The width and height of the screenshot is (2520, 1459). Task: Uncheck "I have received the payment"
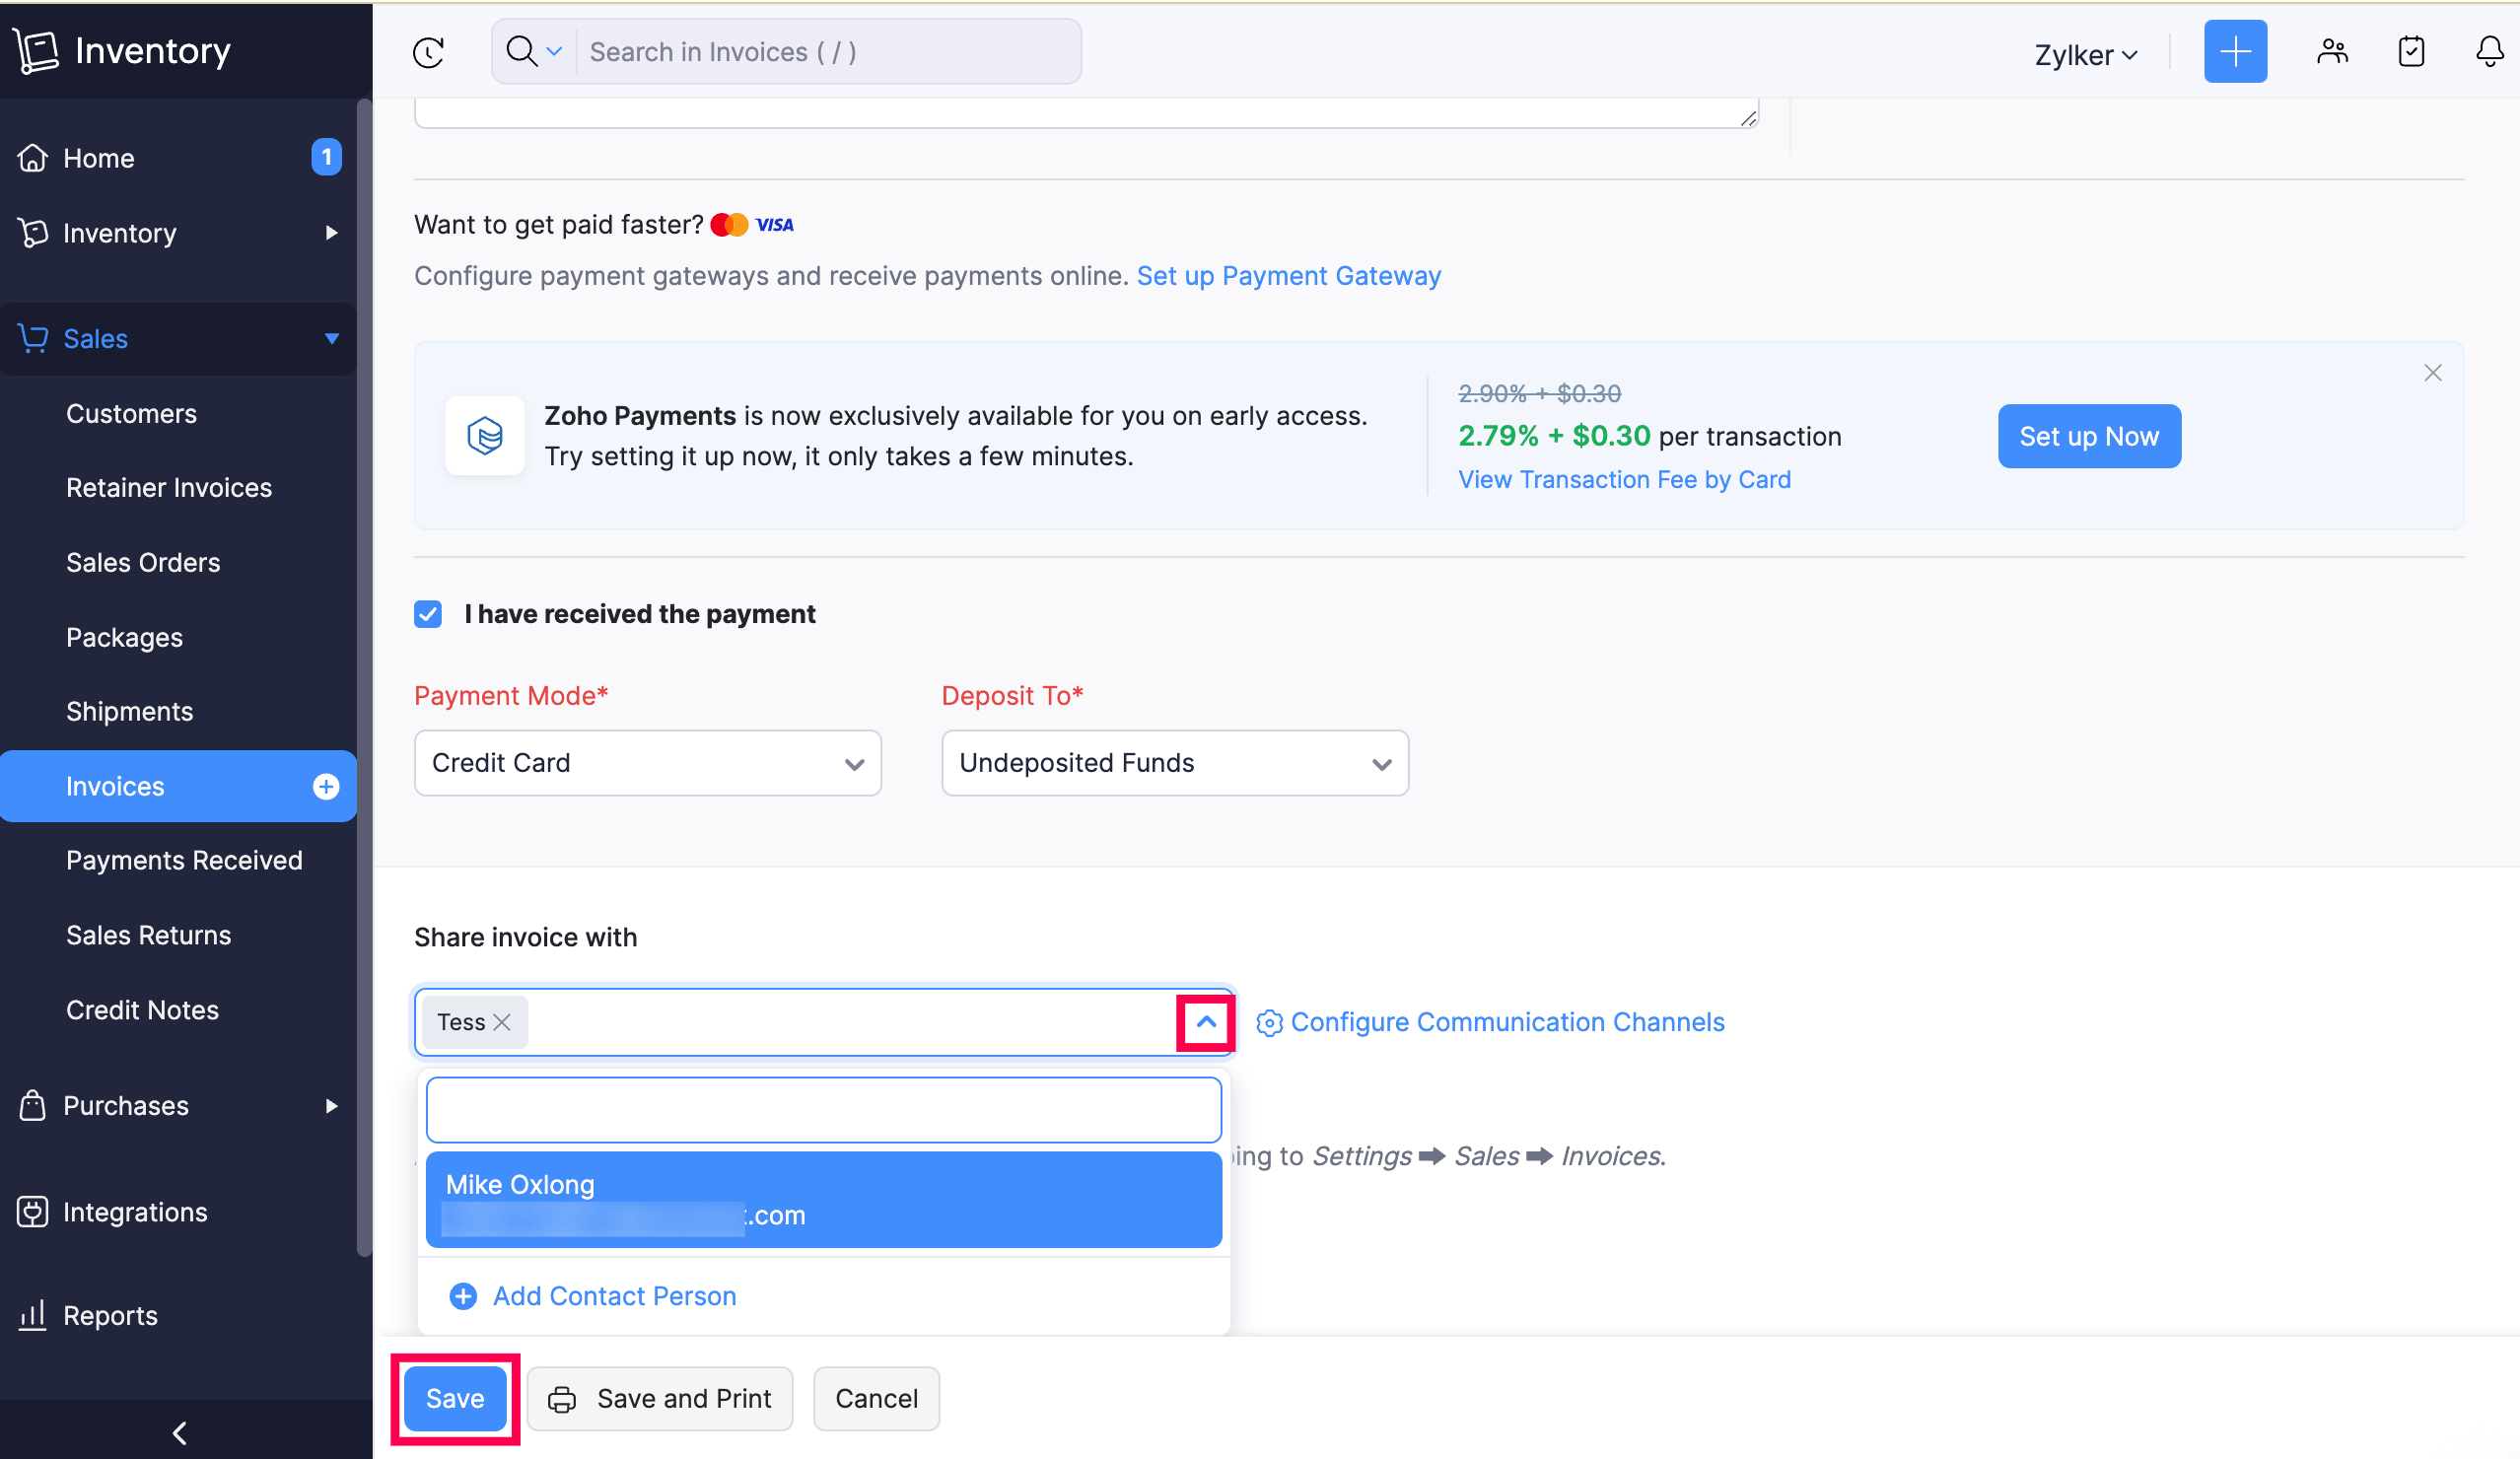point(428,613)
